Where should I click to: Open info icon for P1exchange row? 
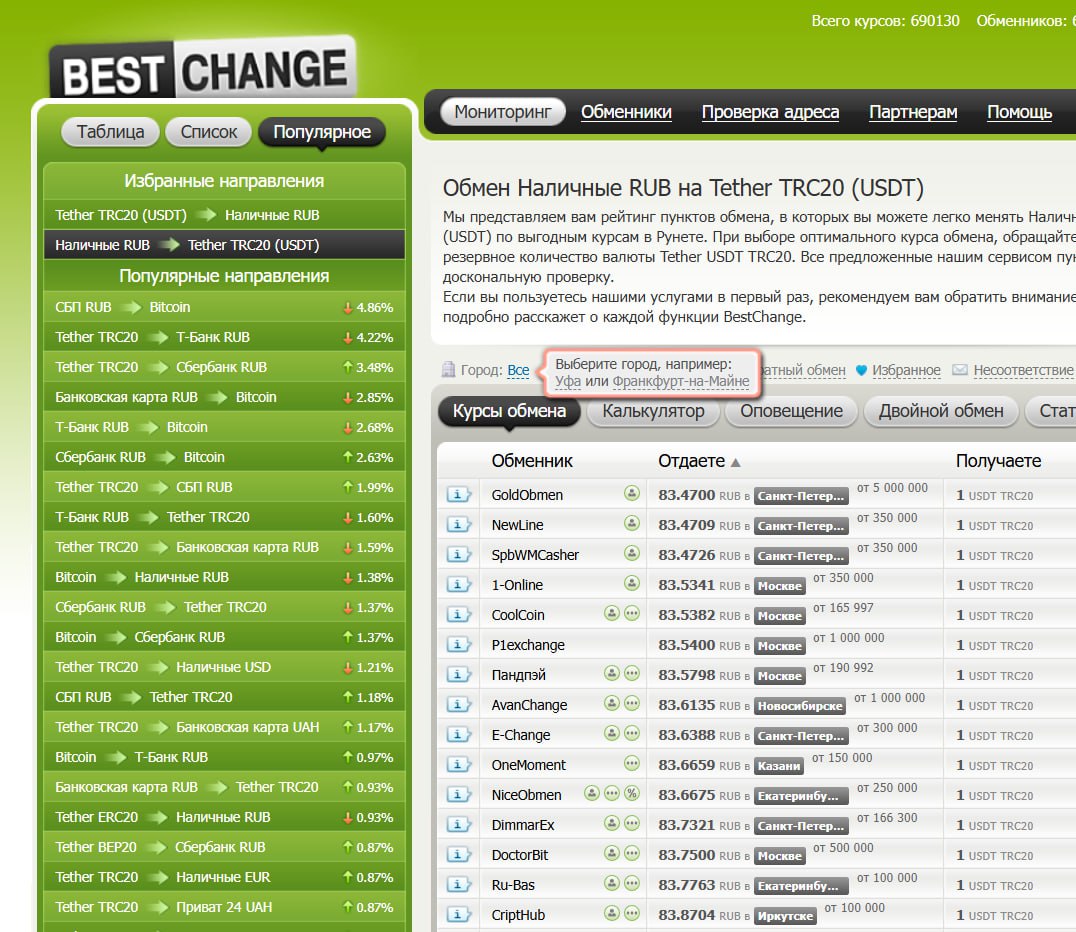tap(458, 644)
